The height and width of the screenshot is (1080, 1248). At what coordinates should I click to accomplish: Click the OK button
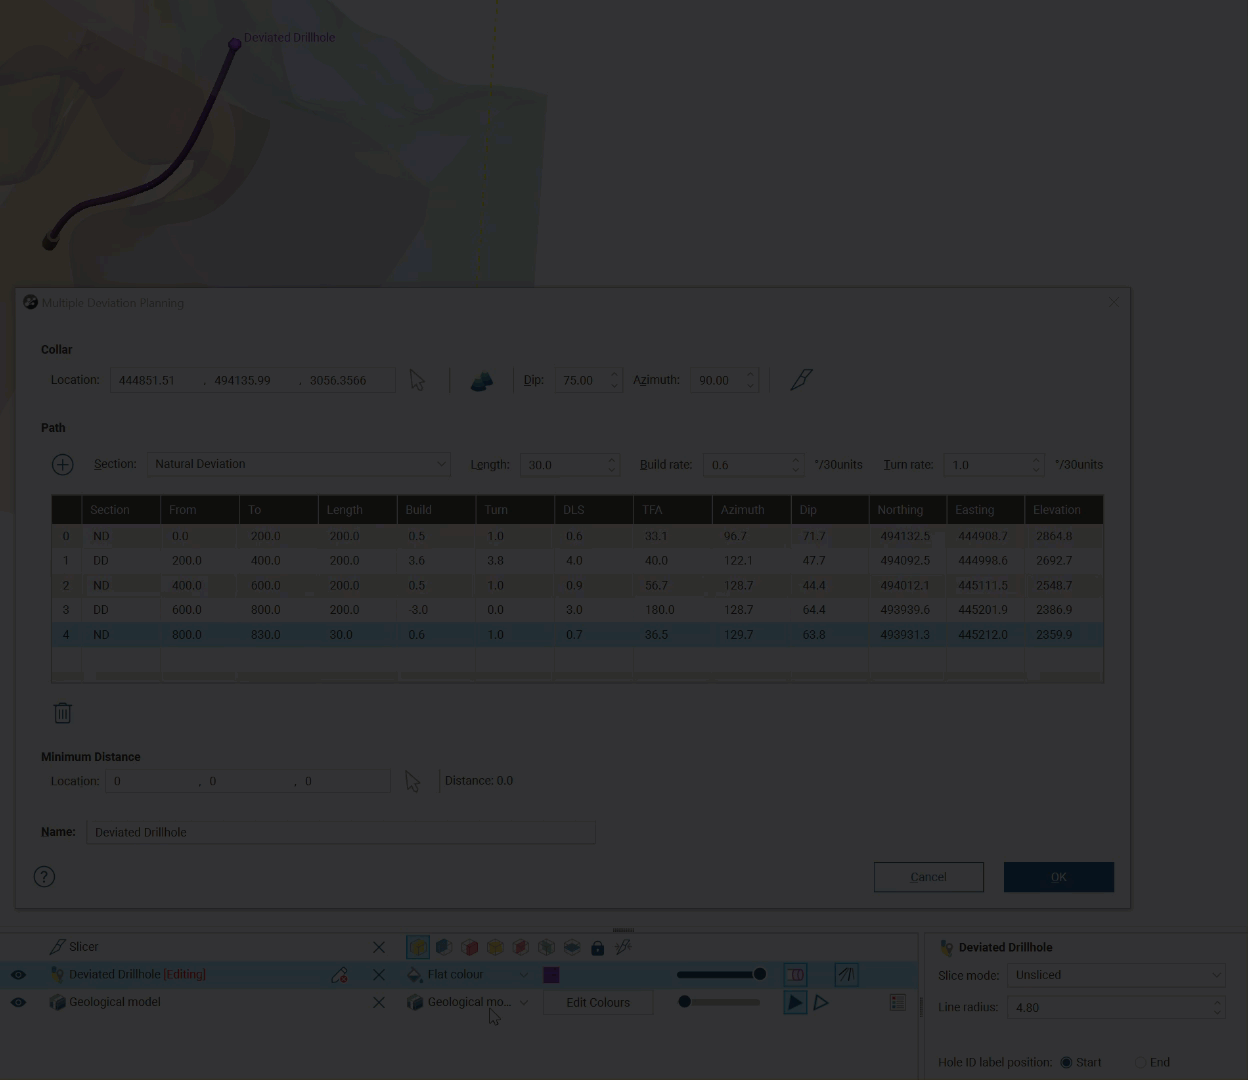pos(1058,877)
